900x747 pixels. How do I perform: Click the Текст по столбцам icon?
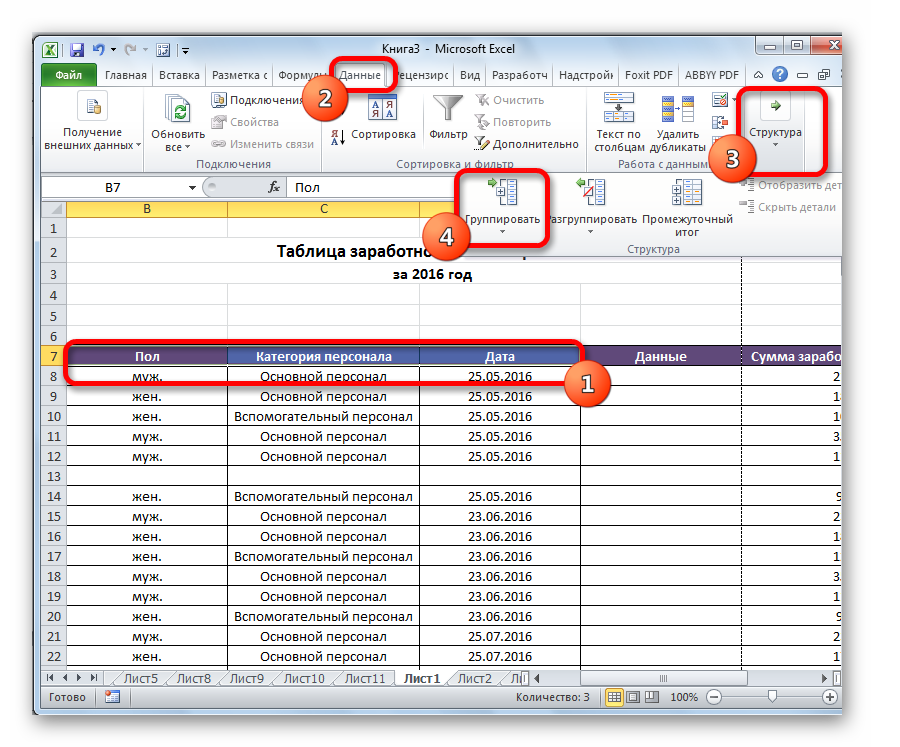618,109
